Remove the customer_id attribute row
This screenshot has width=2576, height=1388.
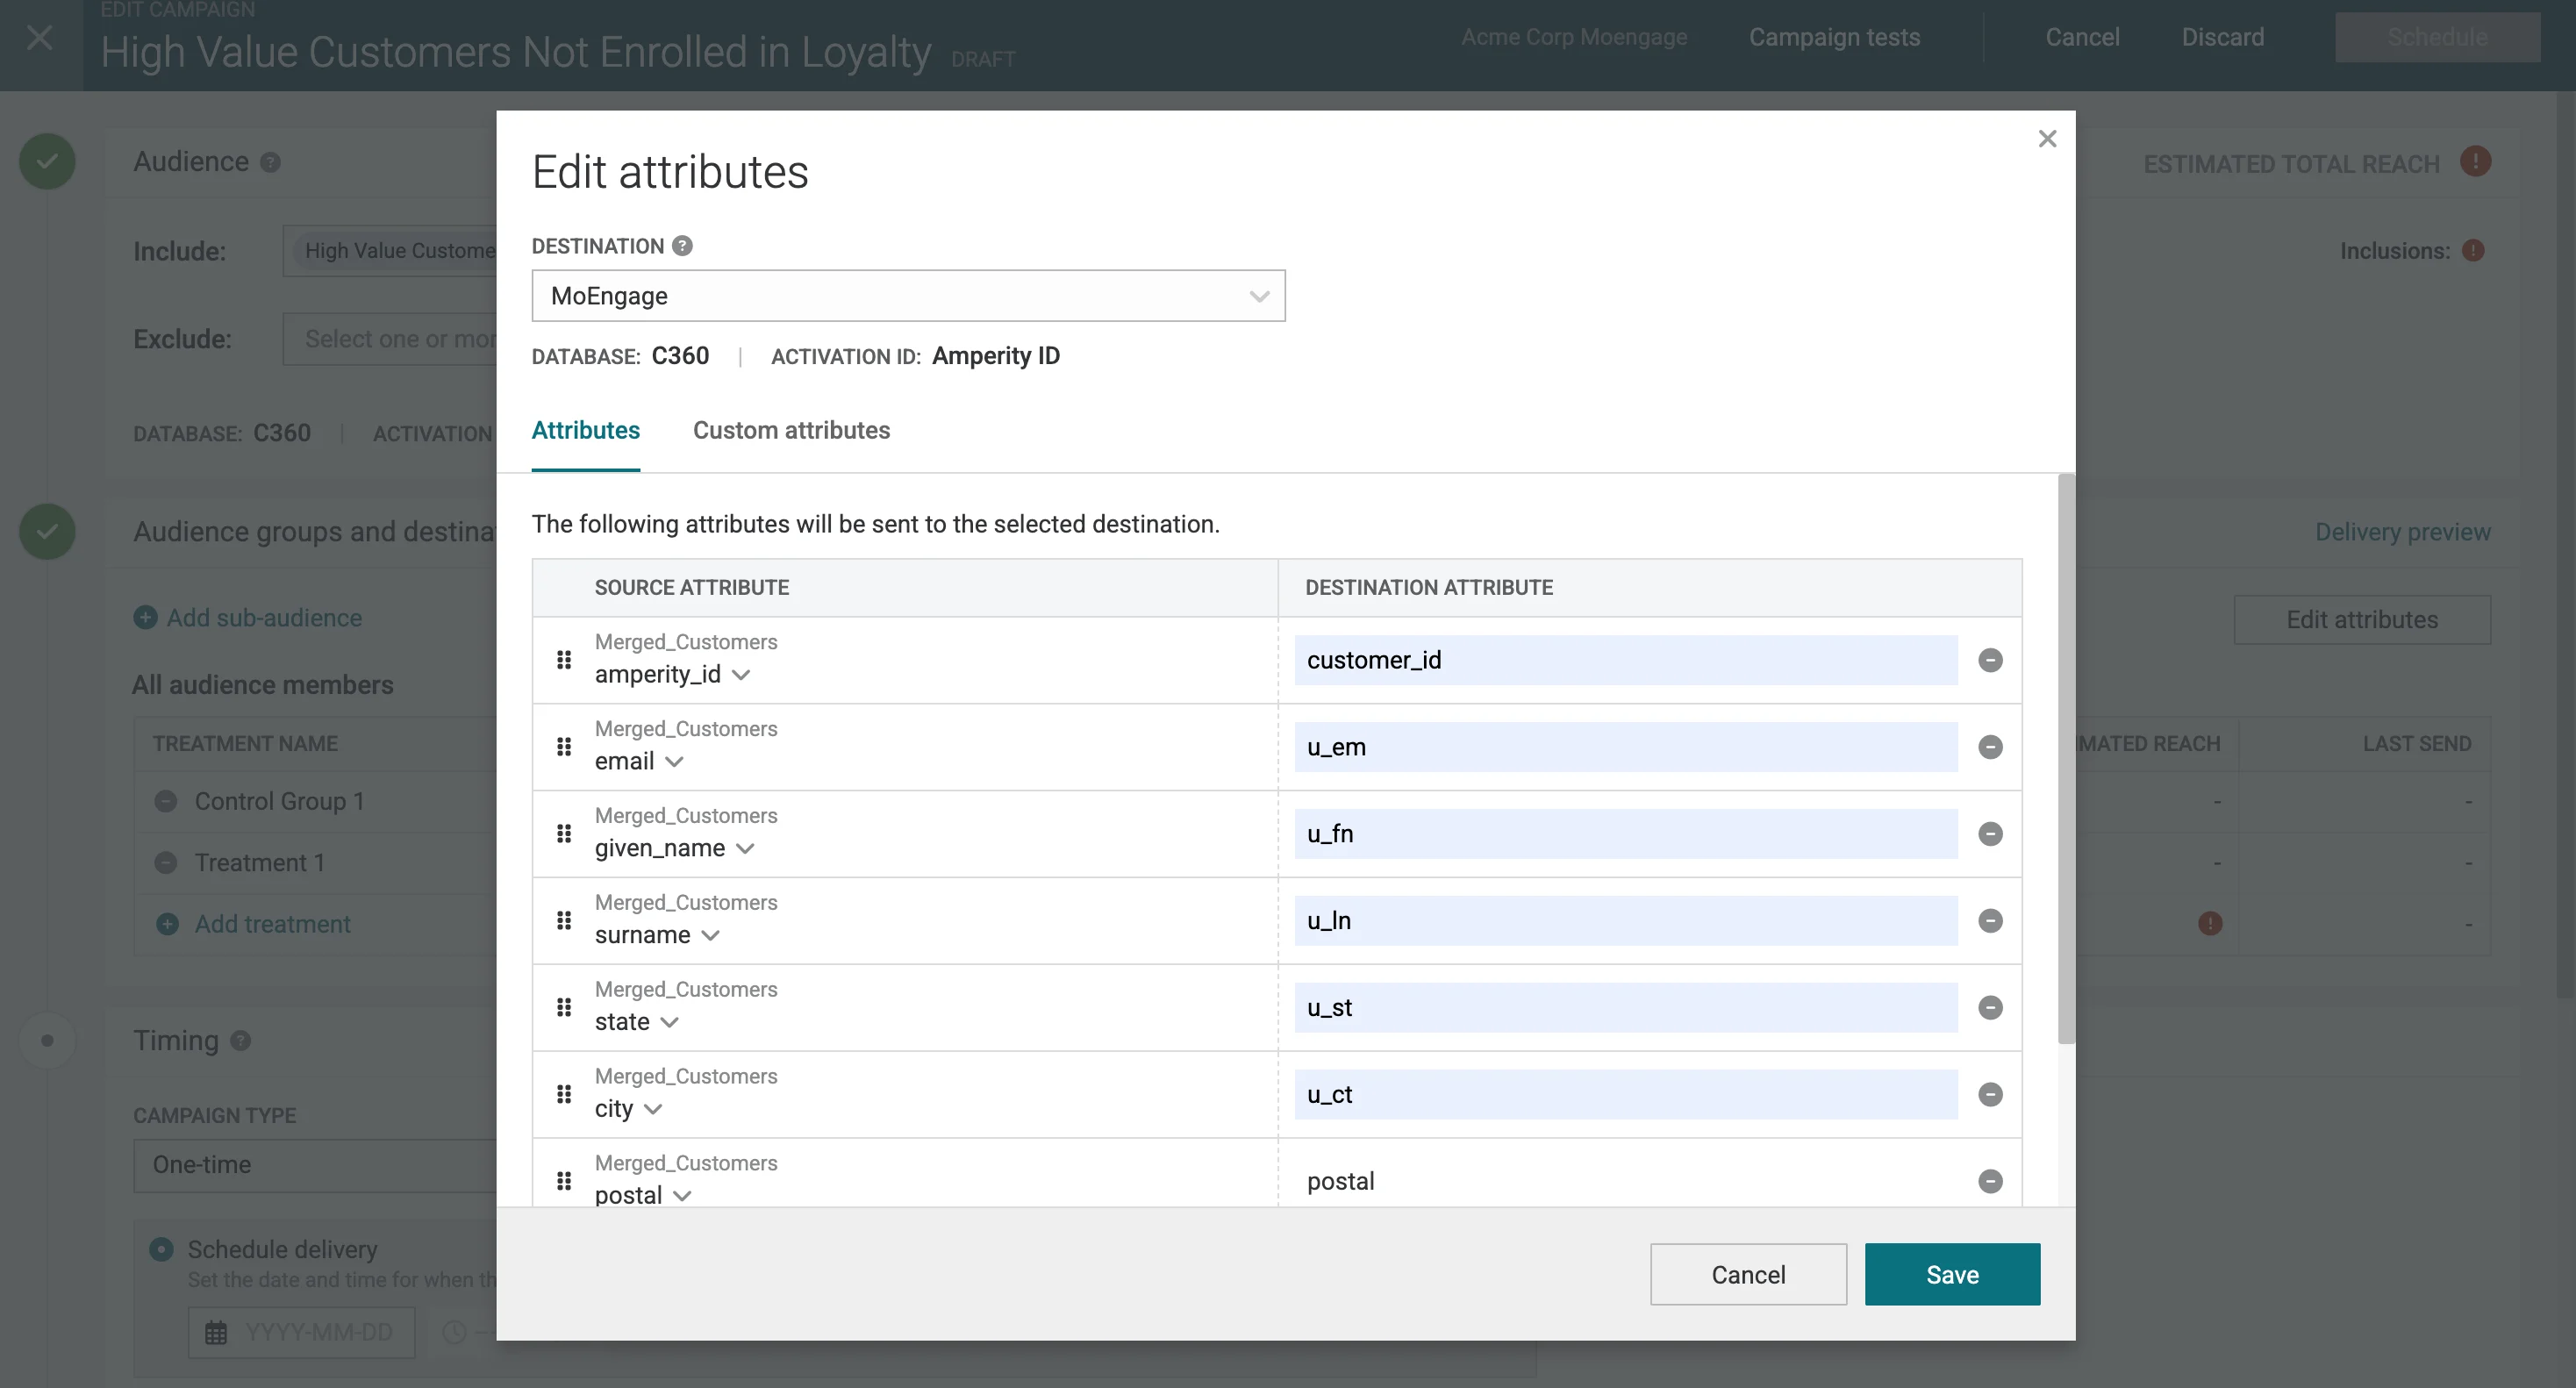coord(1990,660)
